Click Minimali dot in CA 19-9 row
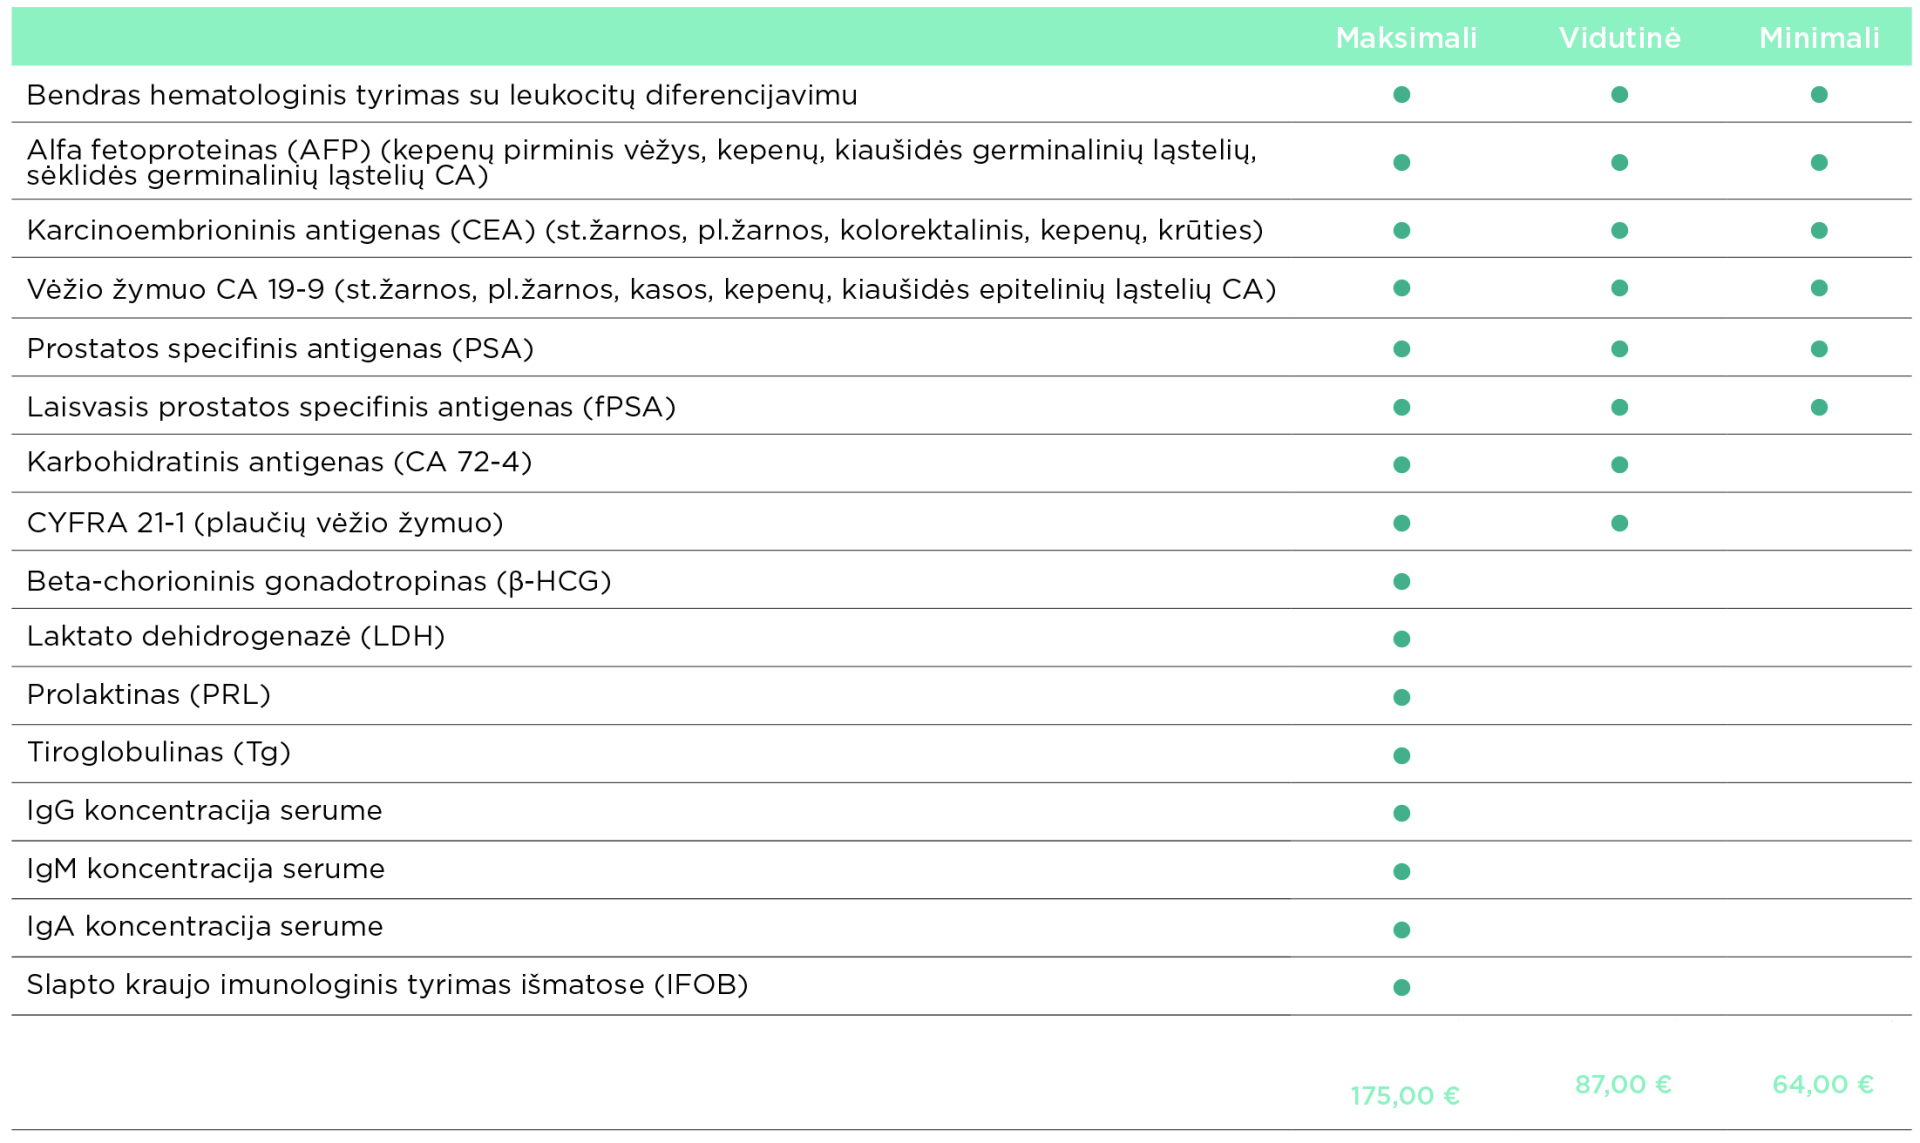 tap(1819, 288)
